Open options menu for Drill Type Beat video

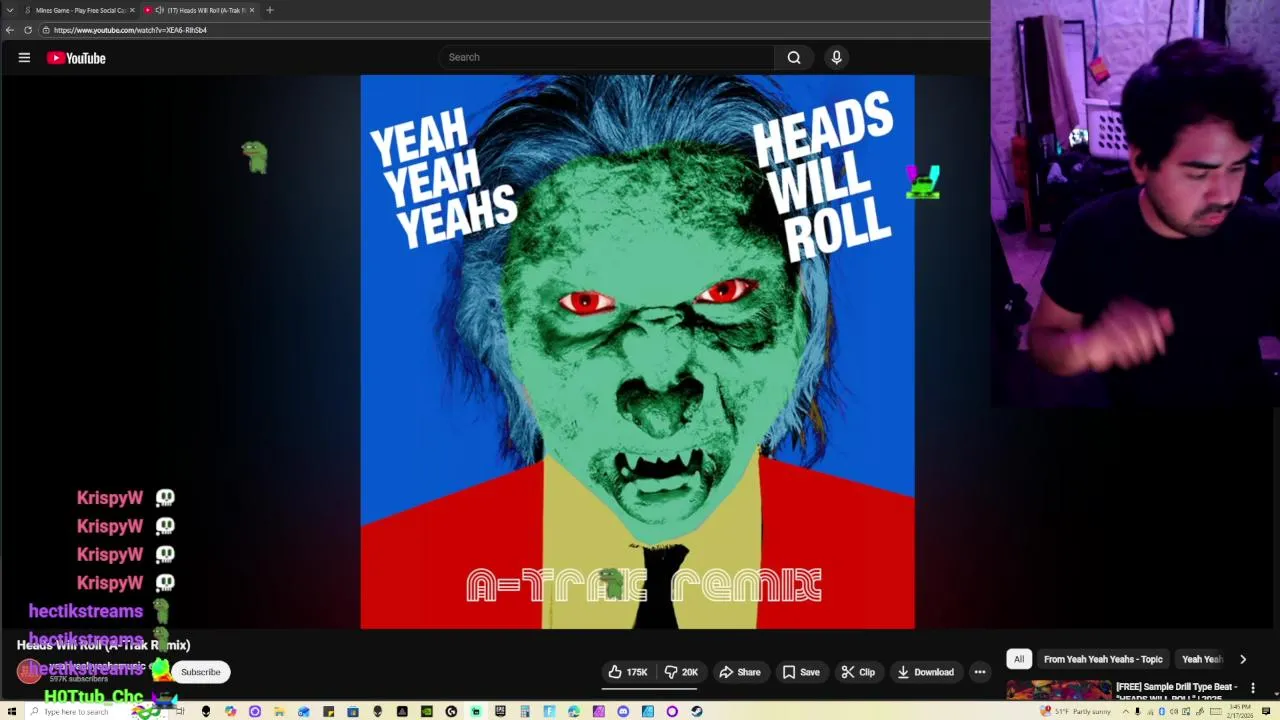click(x=1252, y=688)
